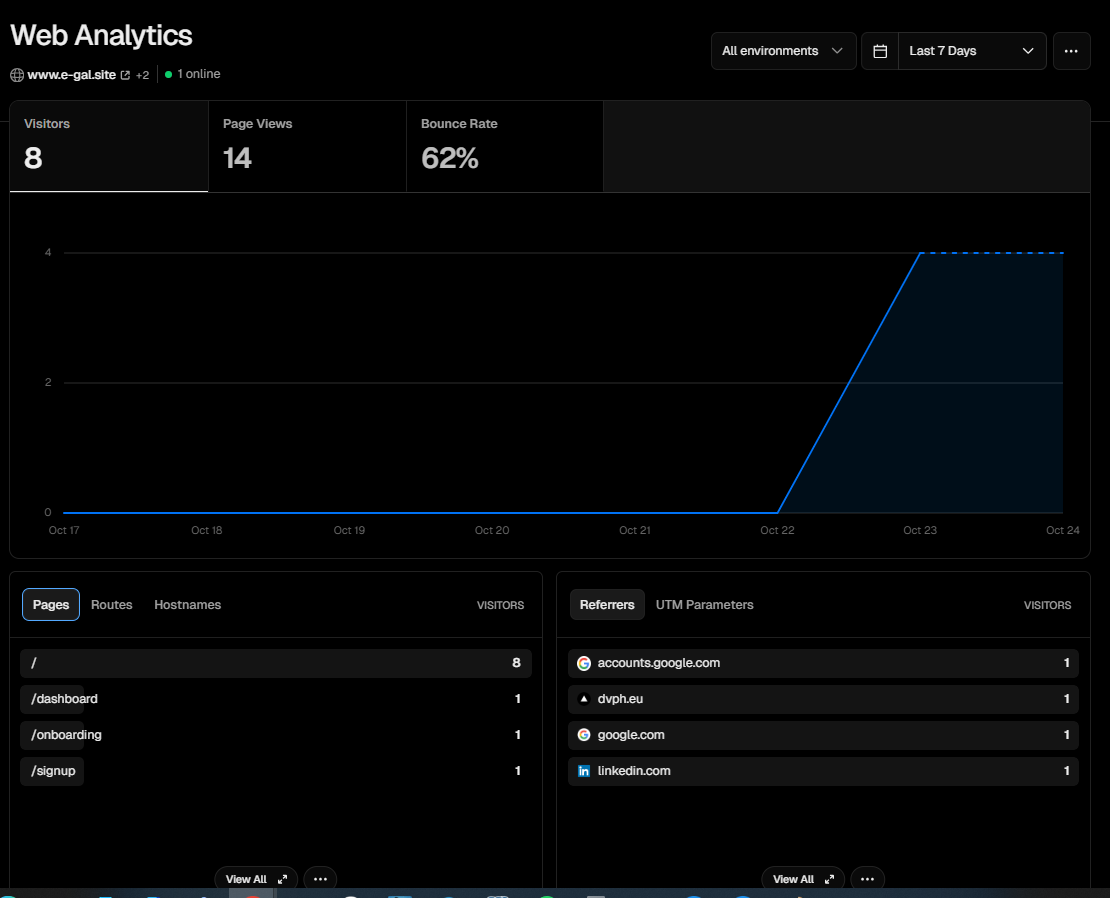Select the Page Views metric card
Screen dimensions: 1110x906
[x=307, y=146]
